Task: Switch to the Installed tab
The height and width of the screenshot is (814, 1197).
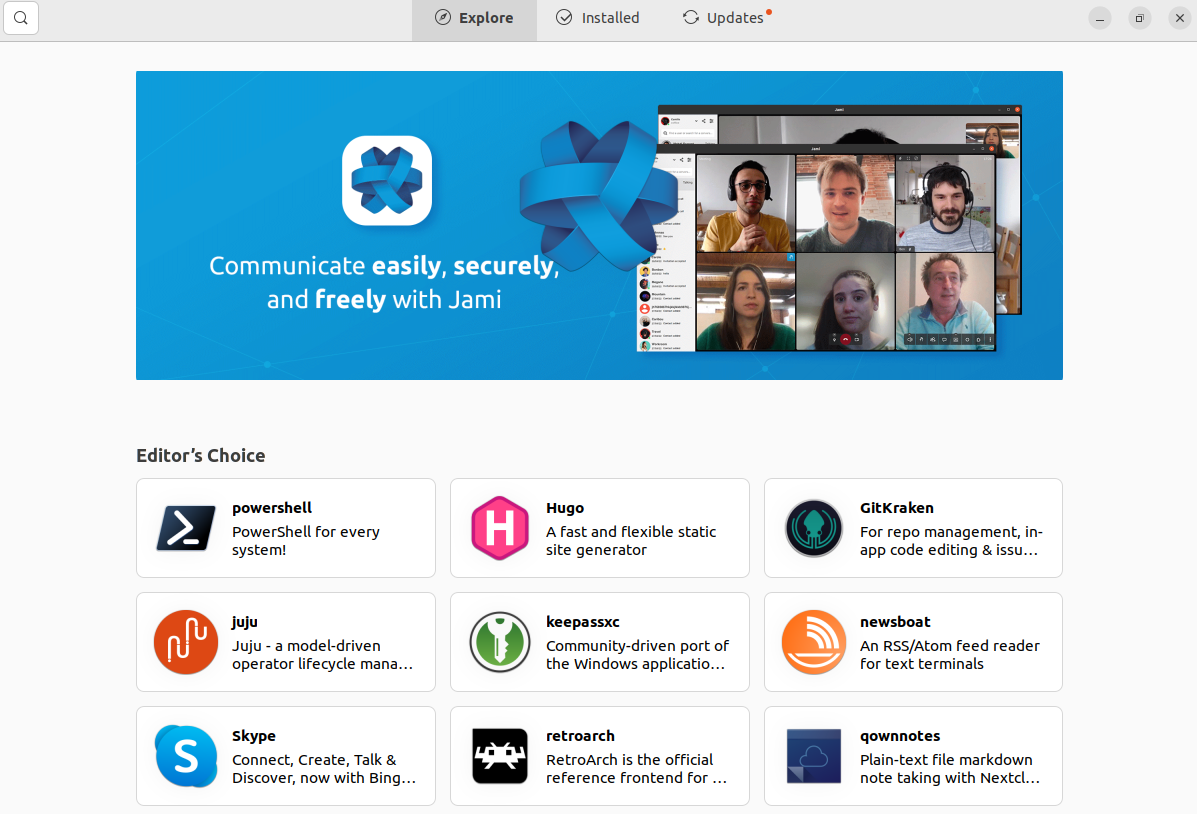Action: (x=598, y=18)
